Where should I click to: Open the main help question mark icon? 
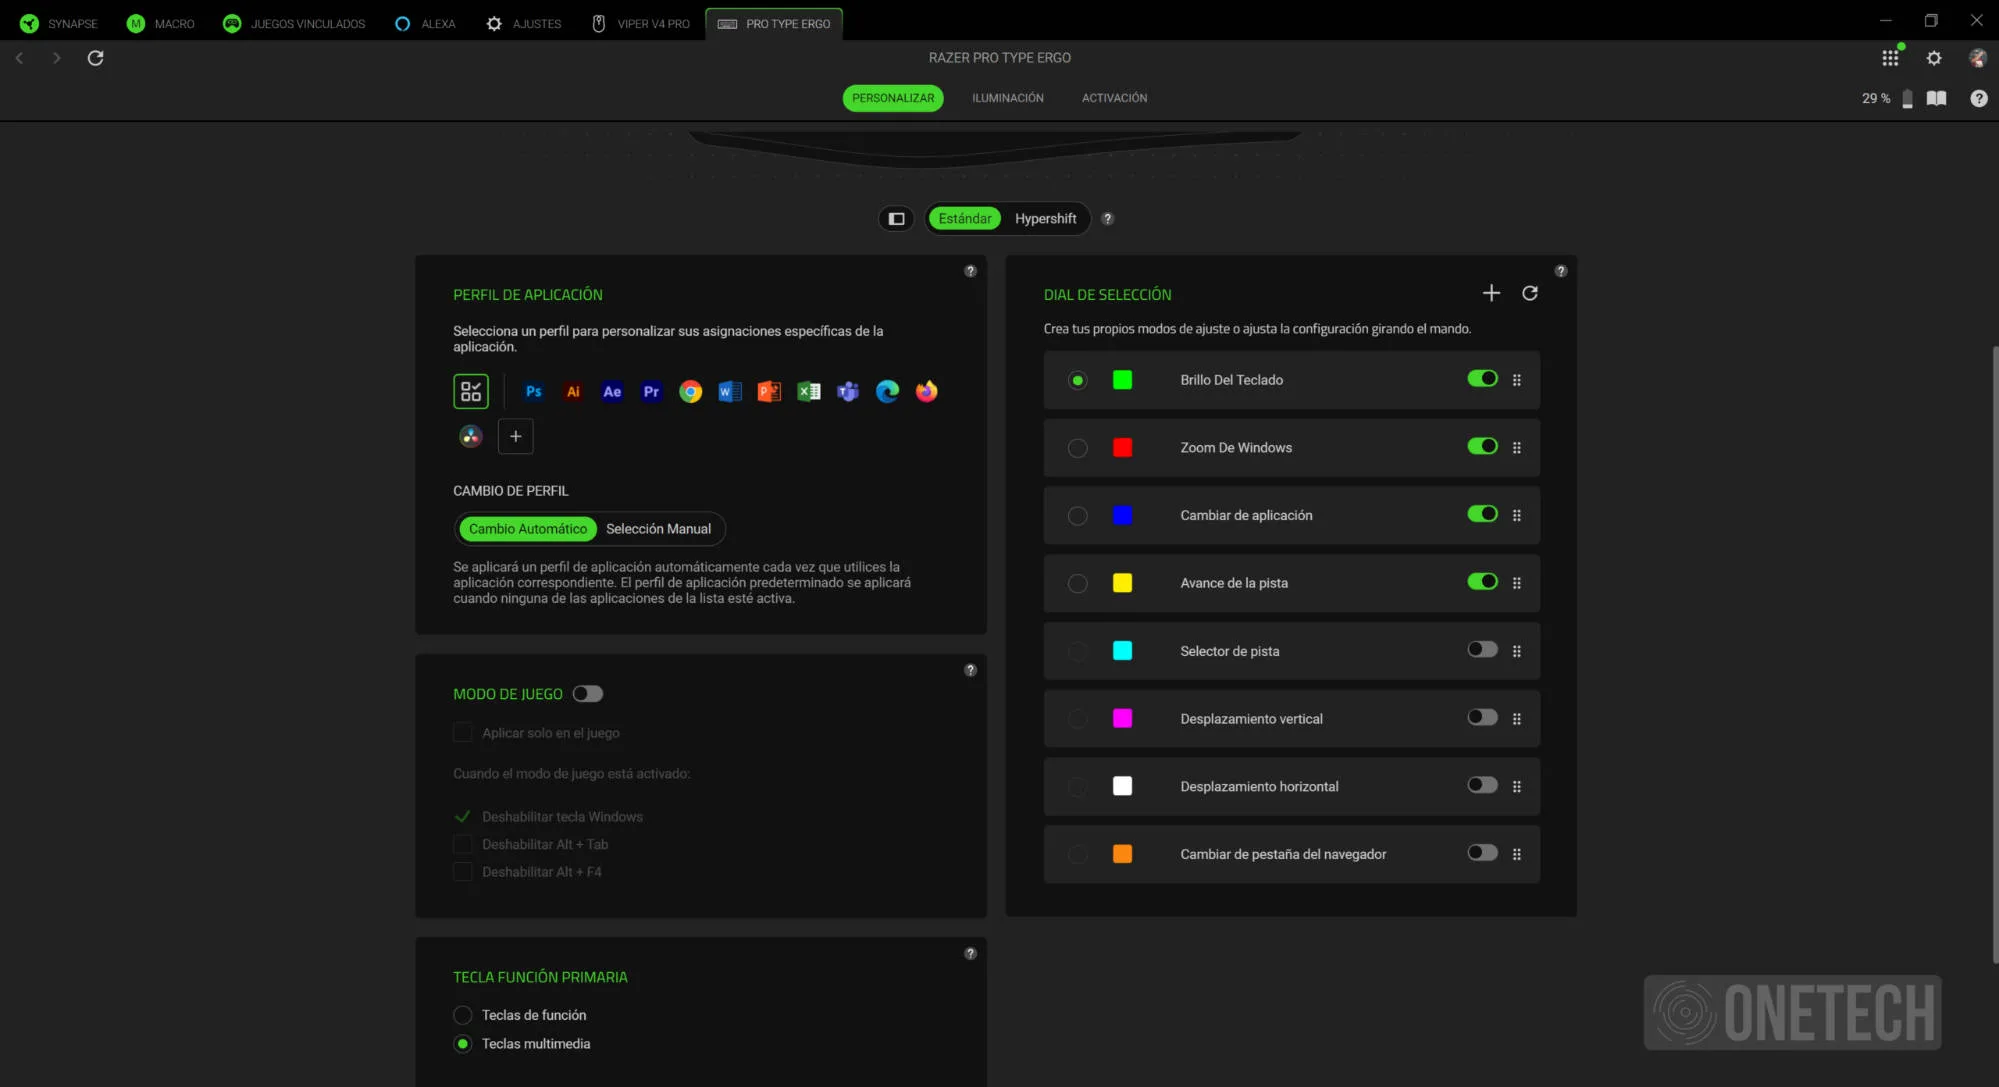(x=1979, y=98)
